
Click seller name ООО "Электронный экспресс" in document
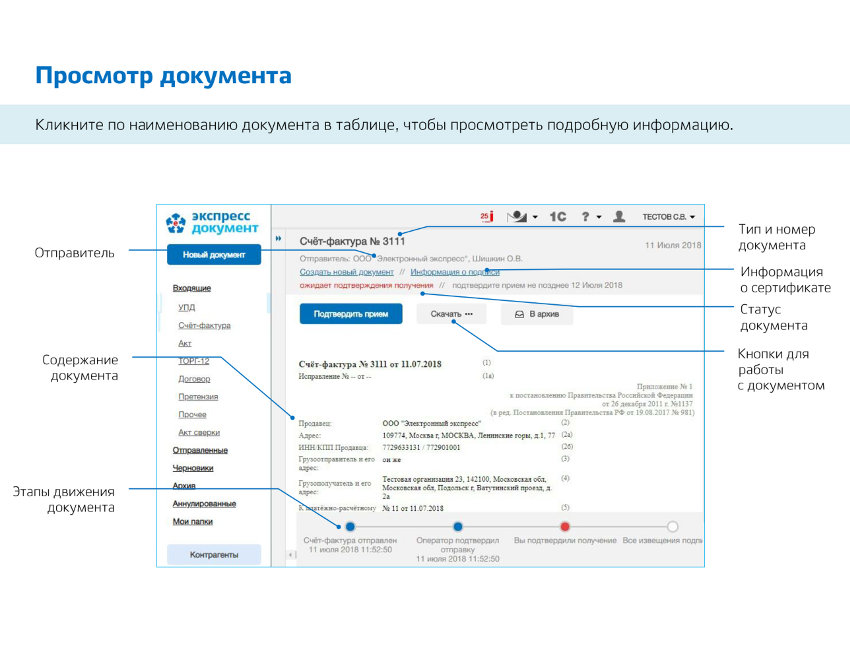[432, 423]
